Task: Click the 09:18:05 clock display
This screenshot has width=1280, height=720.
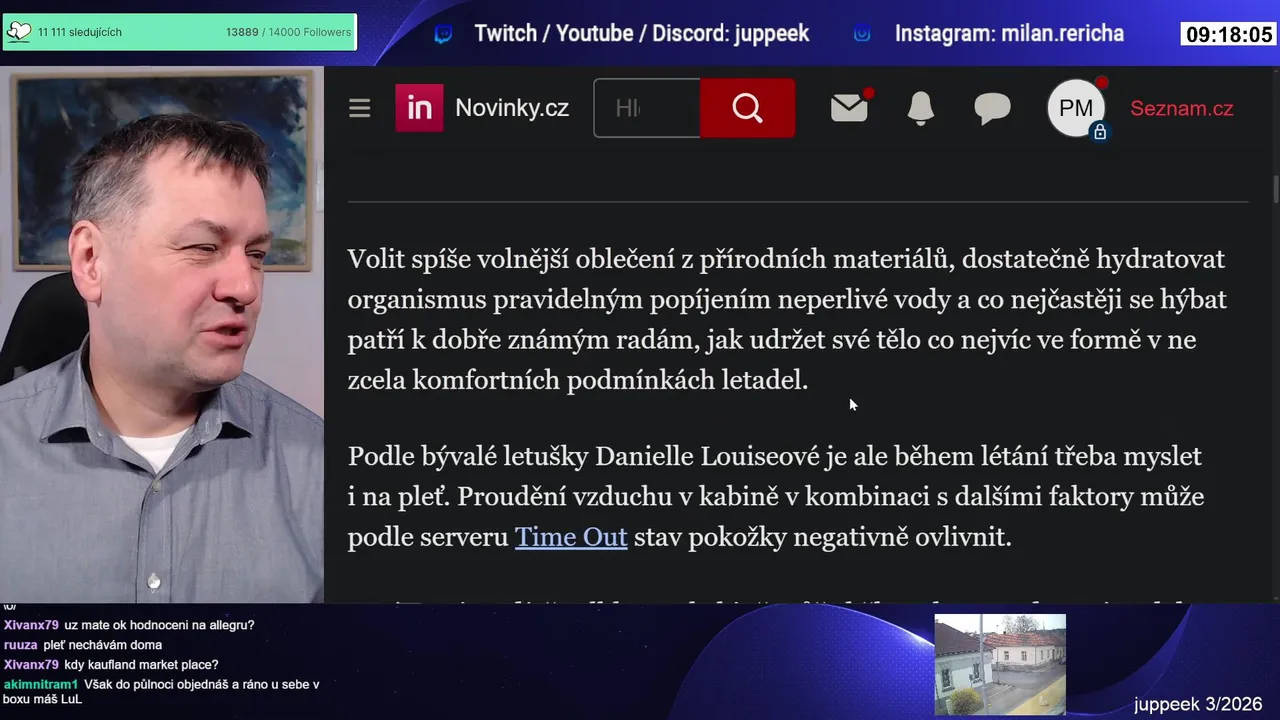Action: tap(1229, 35)
